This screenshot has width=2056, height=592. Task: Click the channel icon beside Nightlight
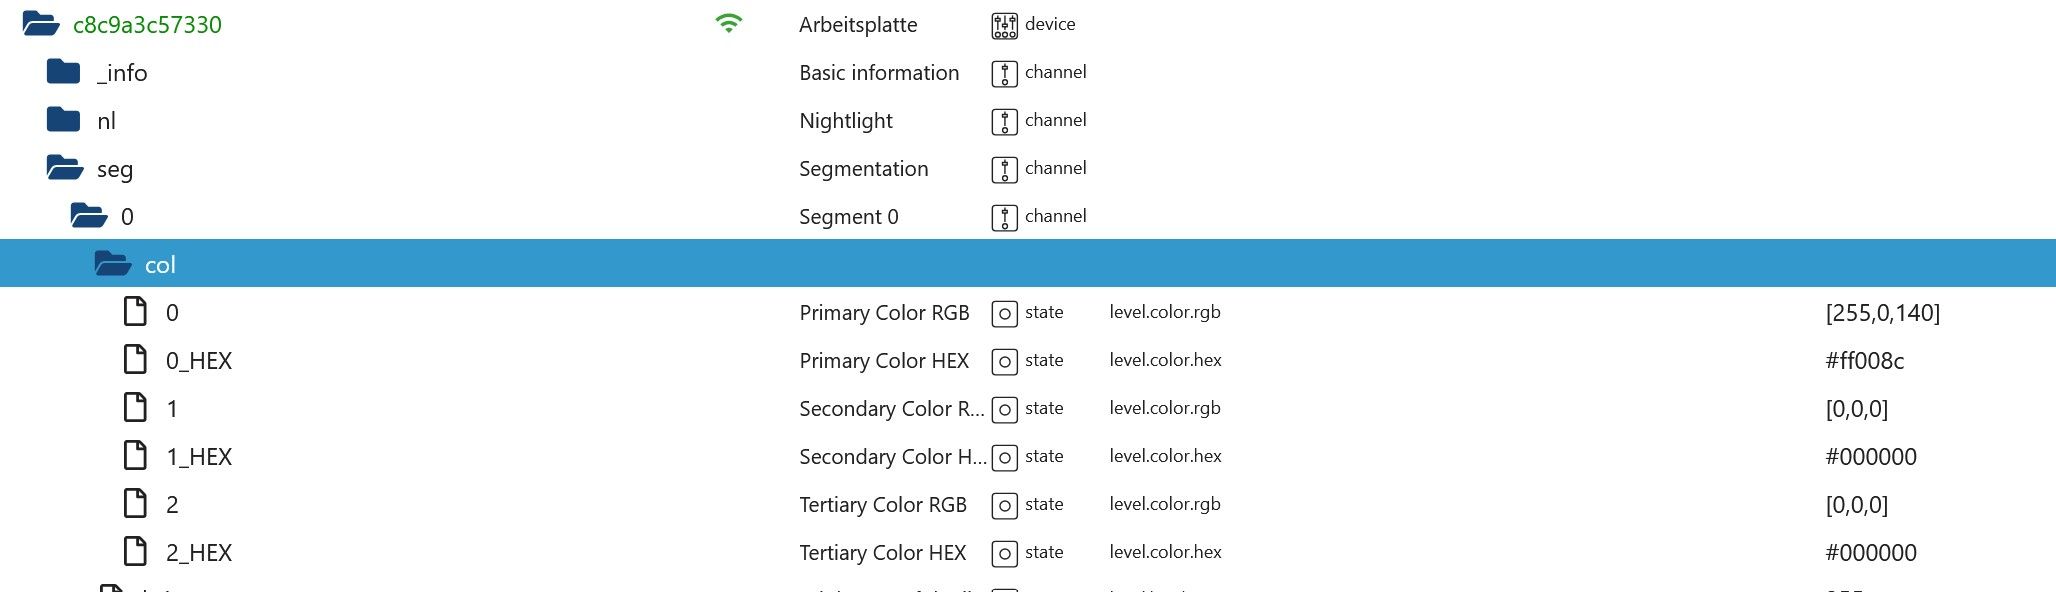[x=1004, y=121]
